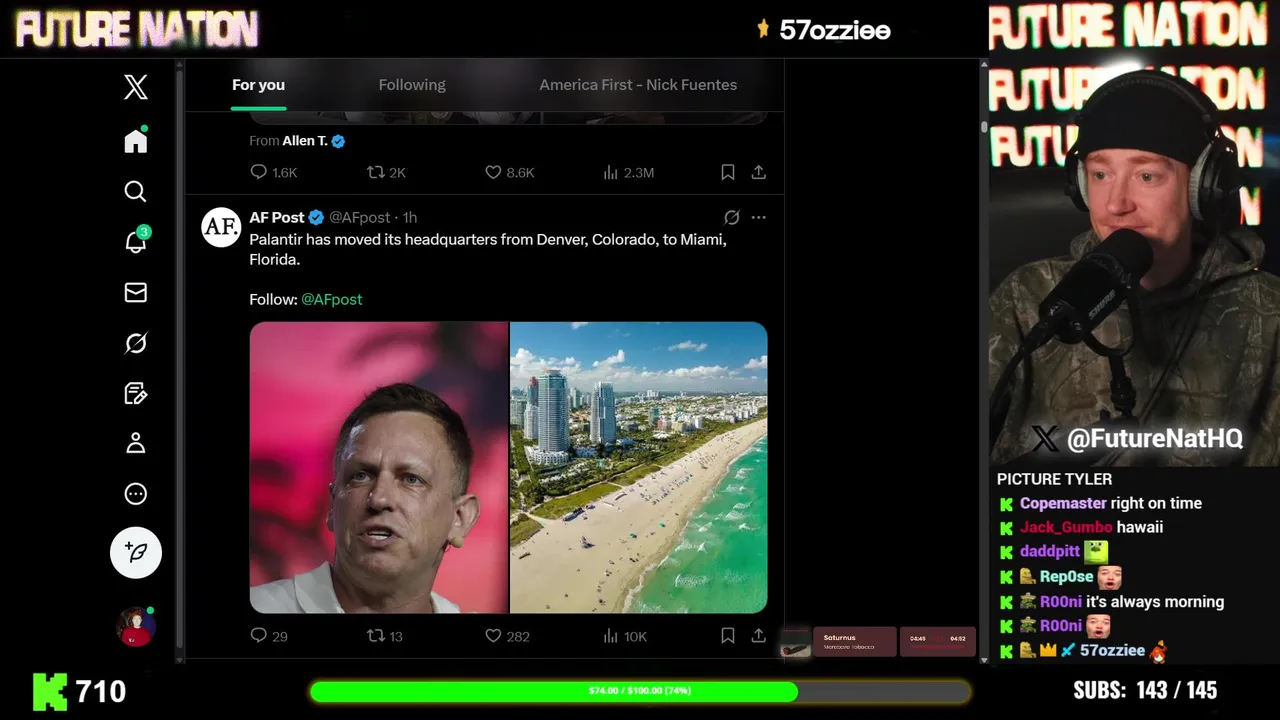The width and height of the screenshot is (1280, 720).
Task: Click Palantir headquarters tweet text
Action: 488,249
